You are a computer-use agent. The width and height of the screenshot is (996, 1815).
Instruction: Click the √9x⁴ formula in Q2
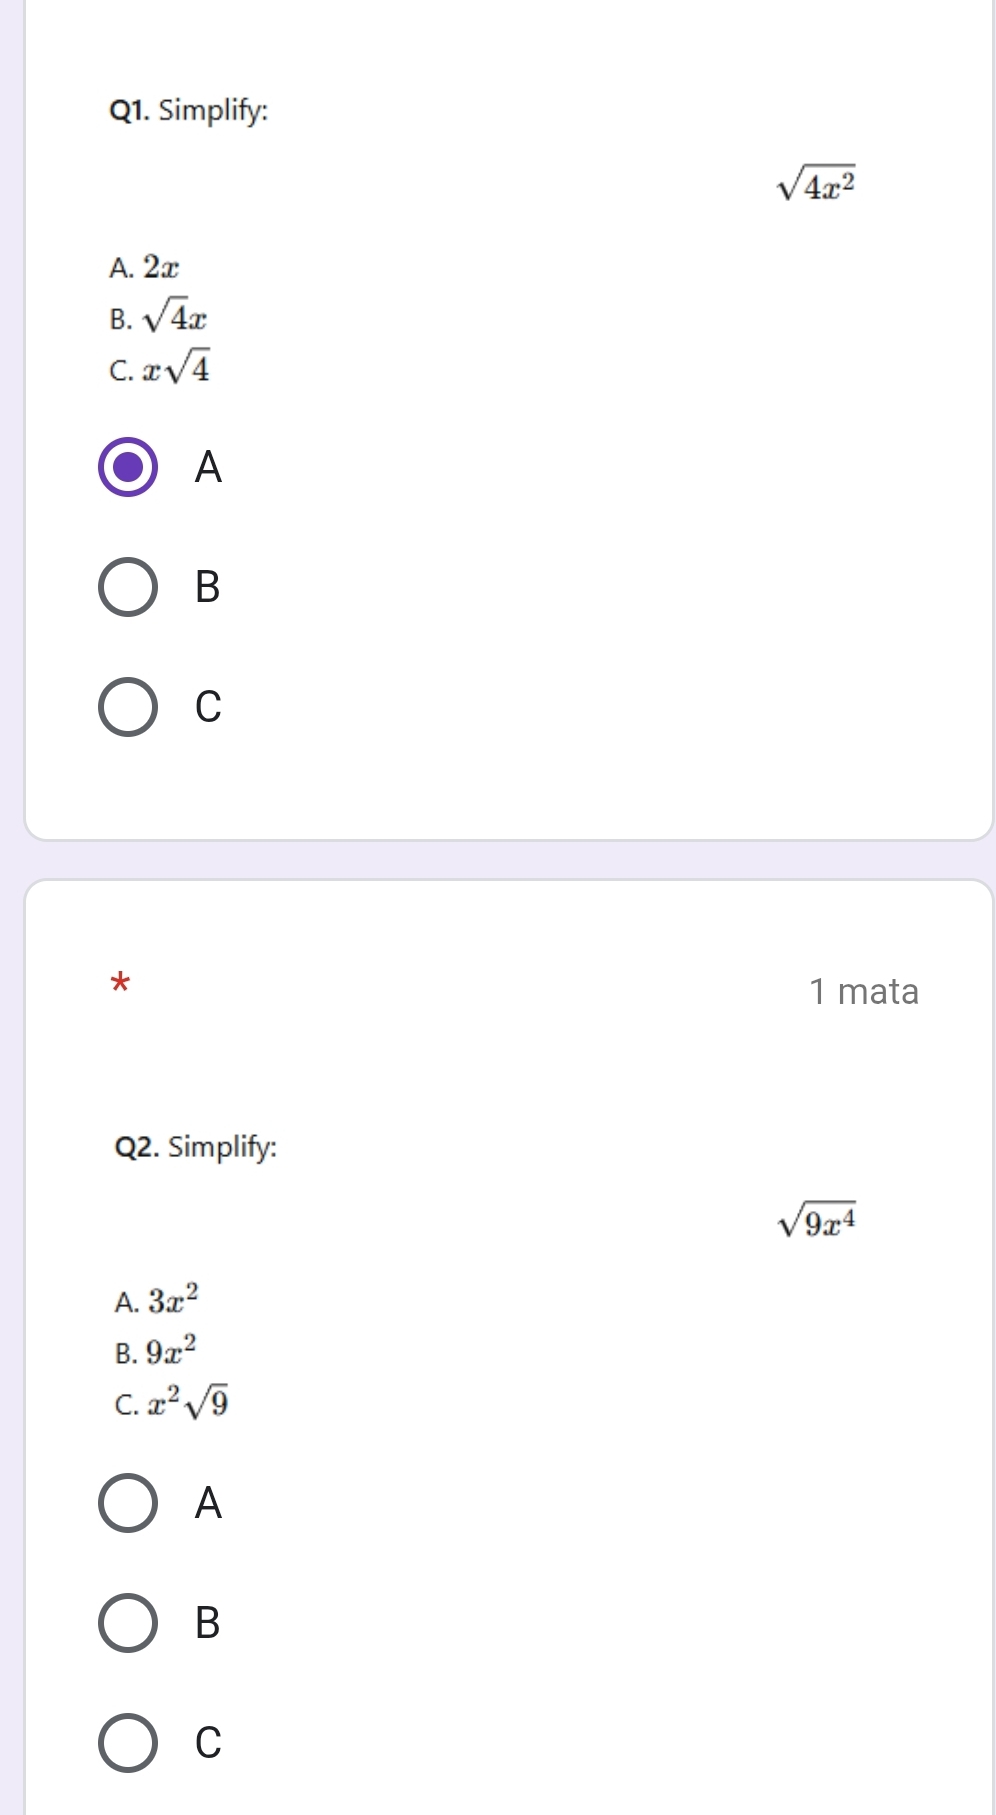pos(816,1221)
